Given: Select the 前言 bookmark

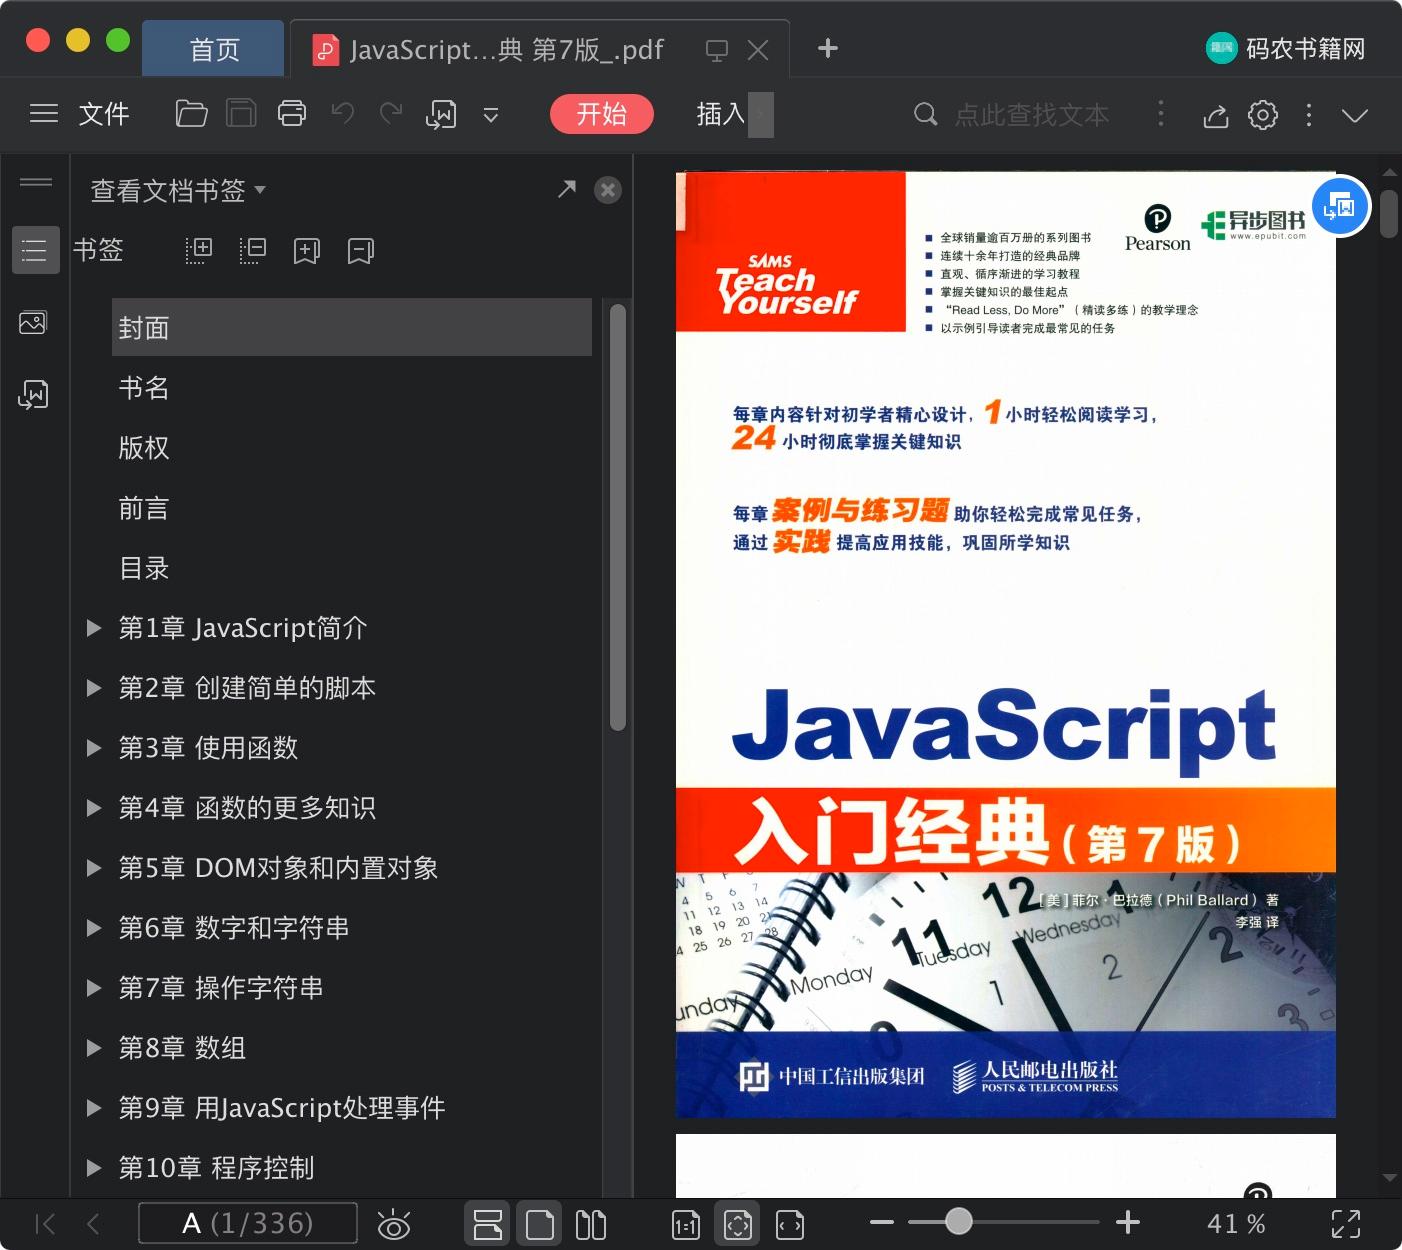Looking at the screenshot, I should pyautogui.click(x=144, y=508).
